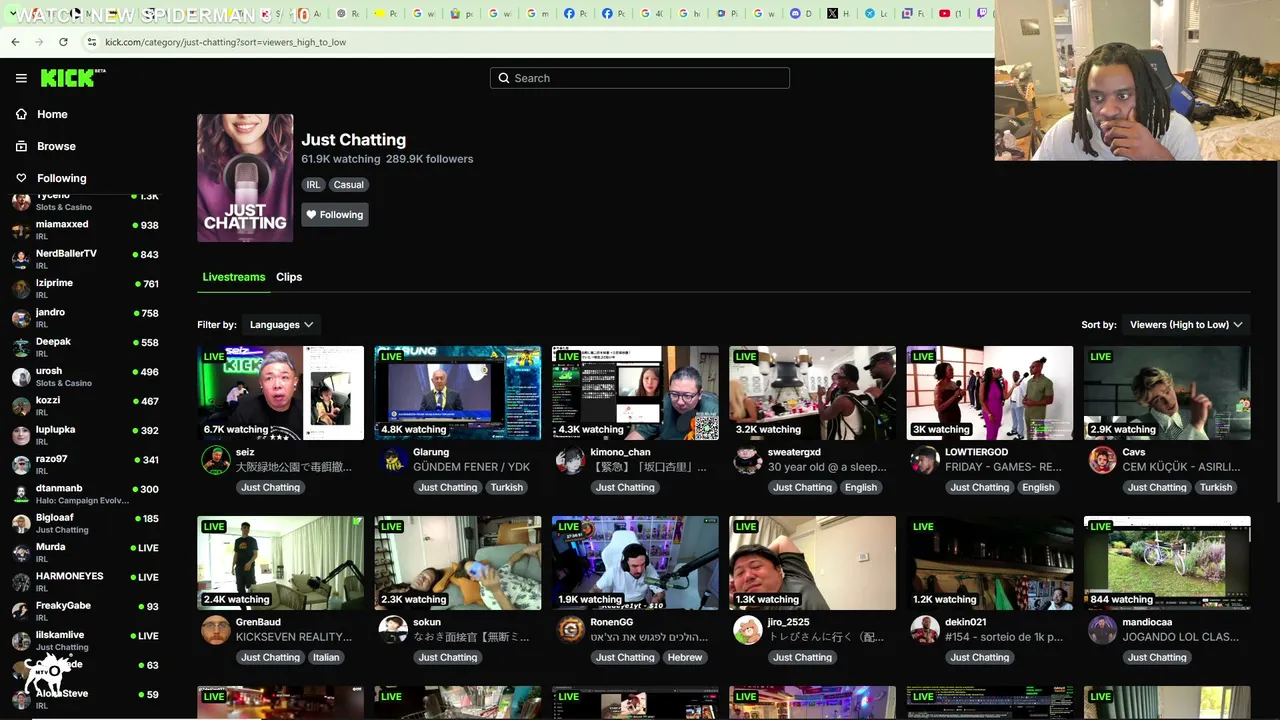Open the Viewers (High to Low) sort dropdown
Image resolution: width=1280 pixels, height=720 pixels.
1186,324
